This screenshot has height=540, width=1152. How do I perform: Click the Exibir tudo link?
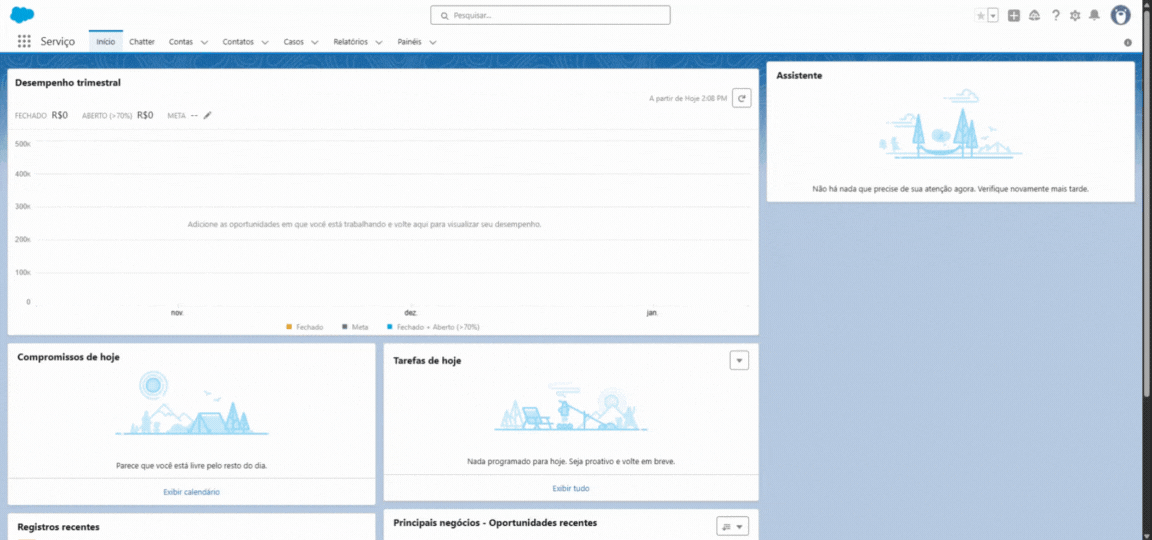[570, 488]
